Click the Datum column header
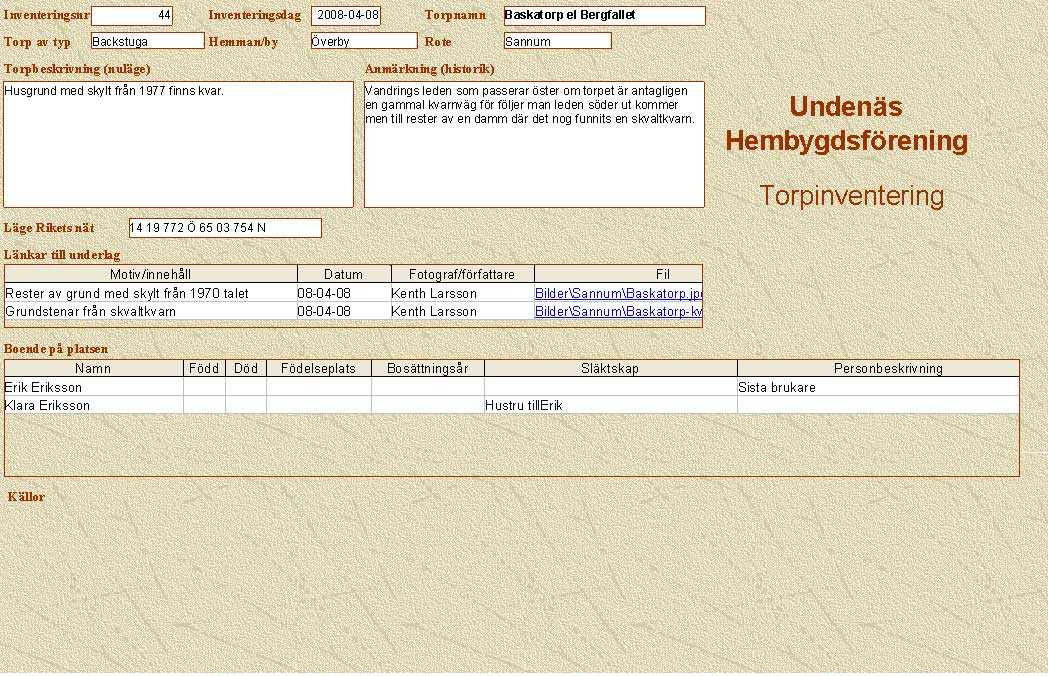Screen dimensions: 1048x676 343,274
